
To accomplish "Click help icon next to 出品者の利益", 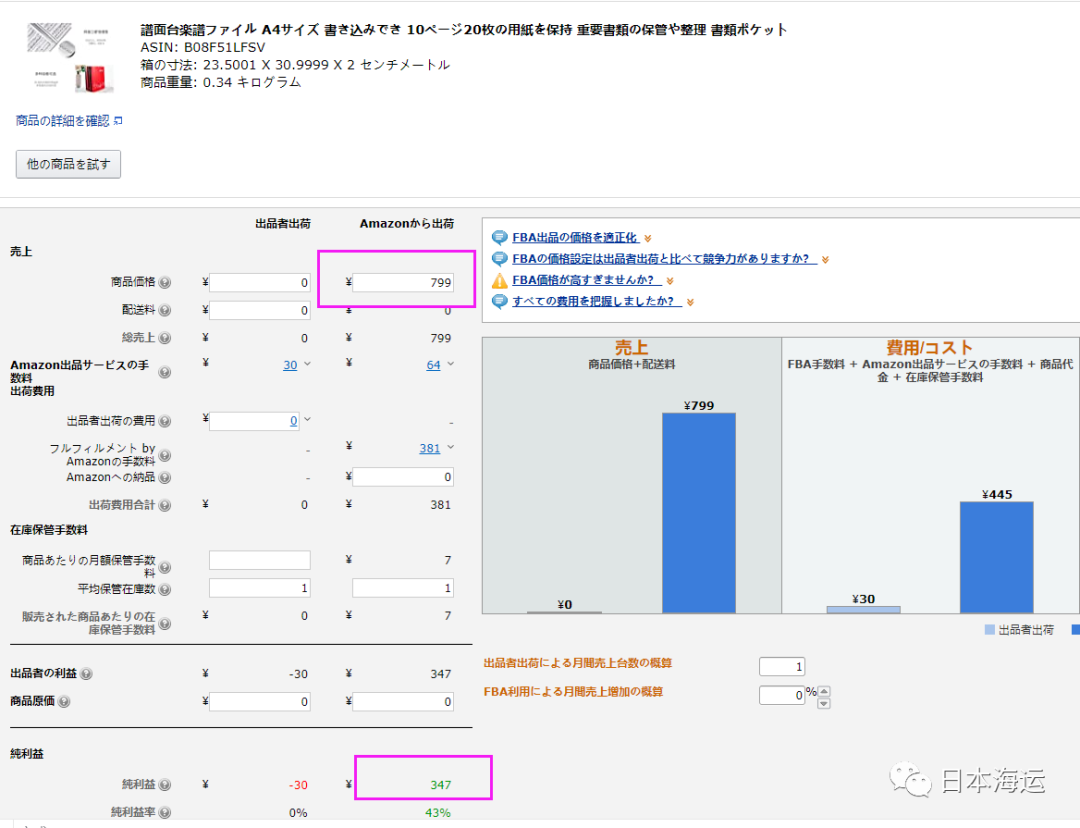I will point(86,674).
